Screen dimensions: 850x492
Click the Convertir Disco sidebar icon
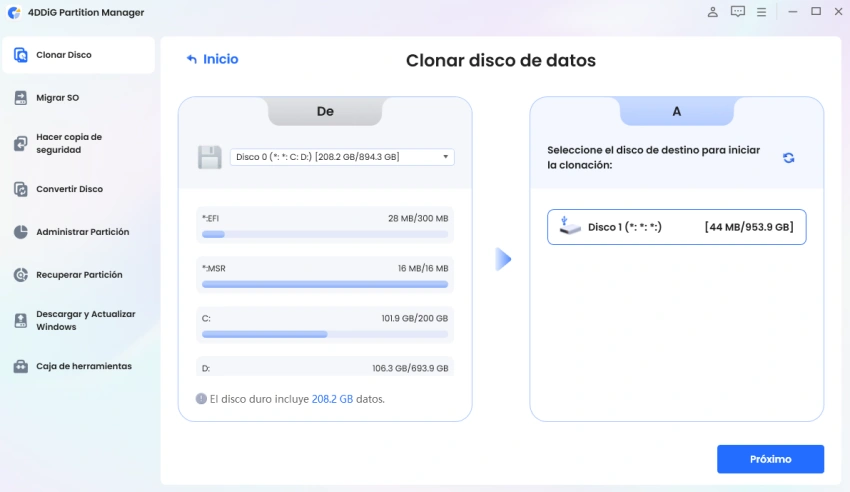coord(21,189)
